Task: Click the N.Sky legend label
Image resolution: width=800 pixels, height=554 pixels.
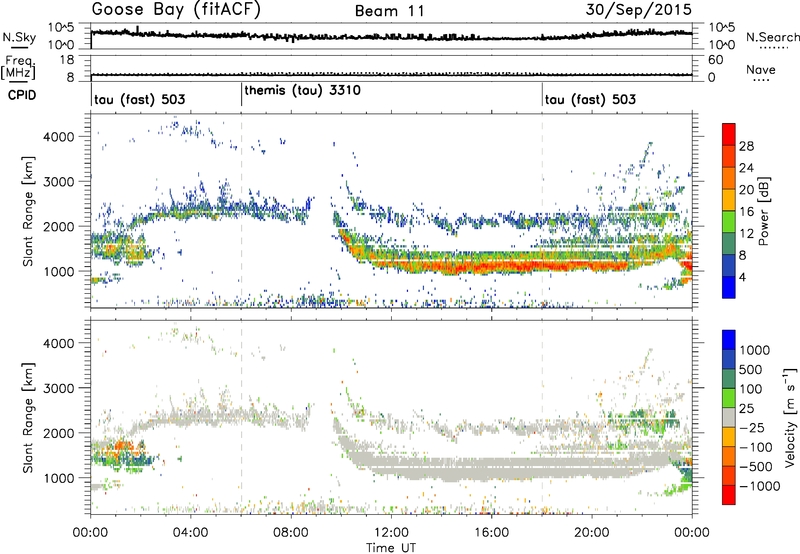Action: click(17, 37)
